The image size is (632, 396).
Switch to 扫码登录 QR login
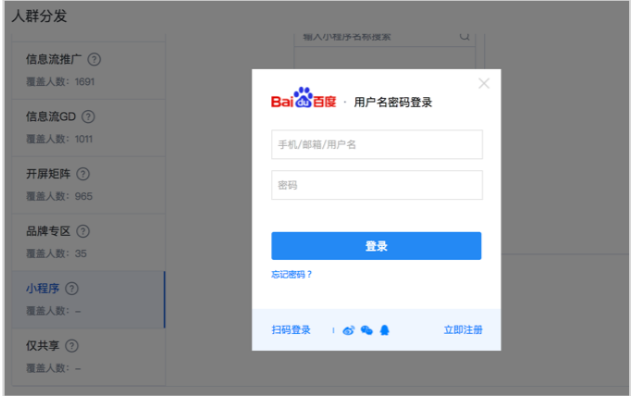(291, 330)
